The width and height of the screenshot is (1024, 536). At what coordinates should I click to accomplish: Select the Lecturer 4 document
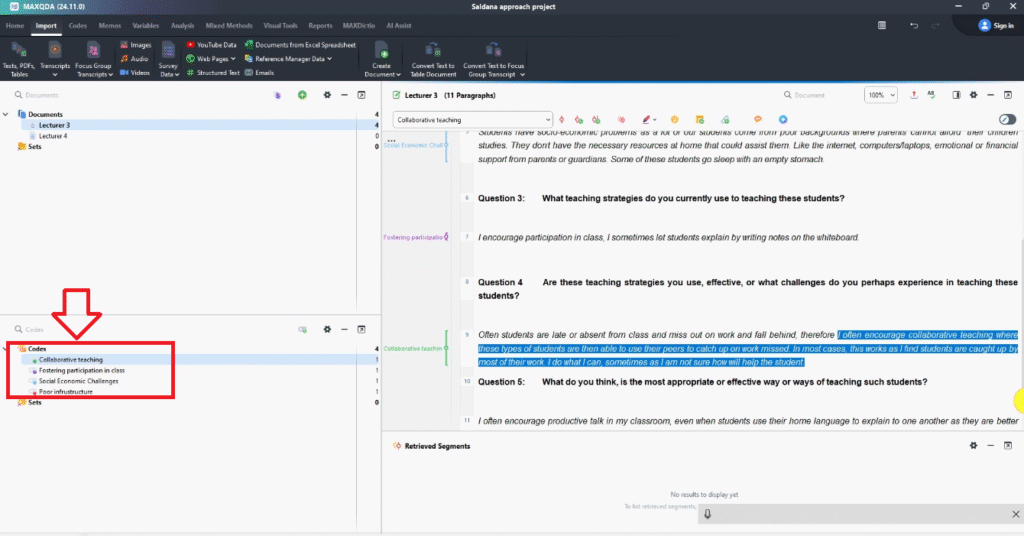(54, 136)
